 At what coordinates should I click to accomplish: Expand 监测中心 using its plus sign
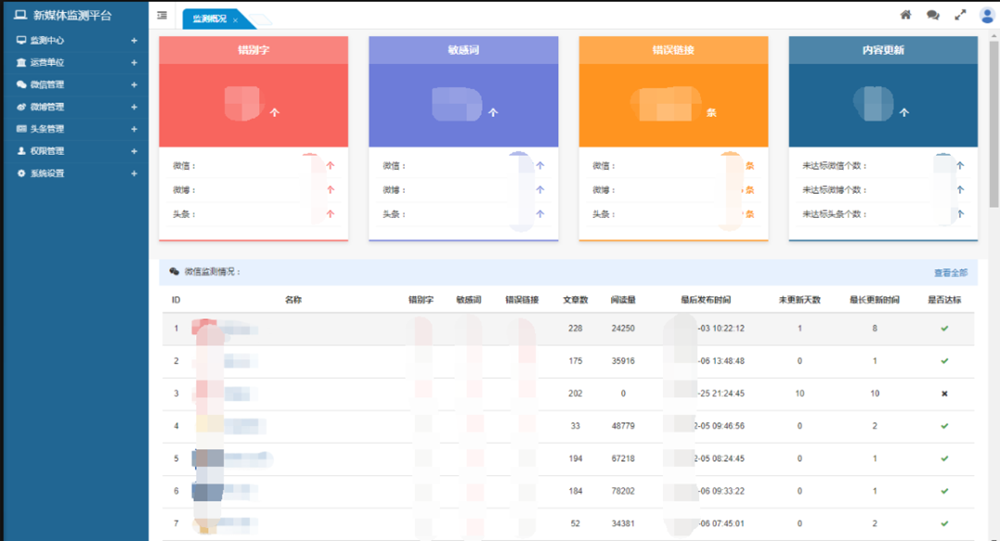134,41
